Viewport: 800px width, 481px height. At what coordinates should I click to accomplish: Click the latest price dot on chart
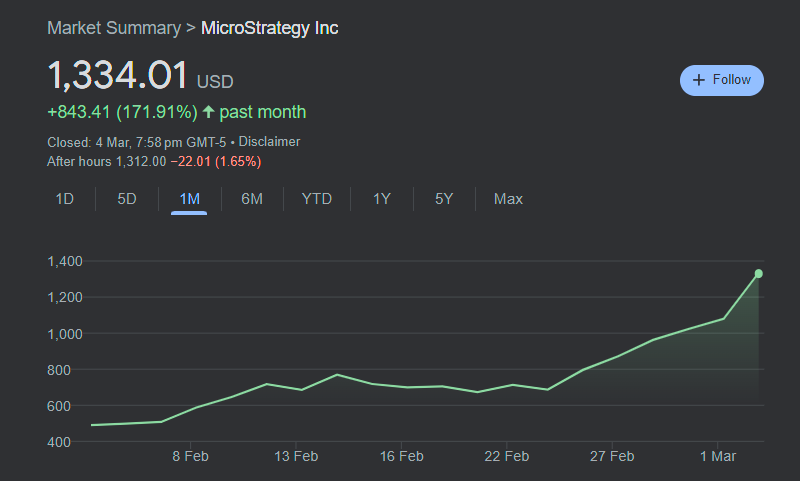759,274
